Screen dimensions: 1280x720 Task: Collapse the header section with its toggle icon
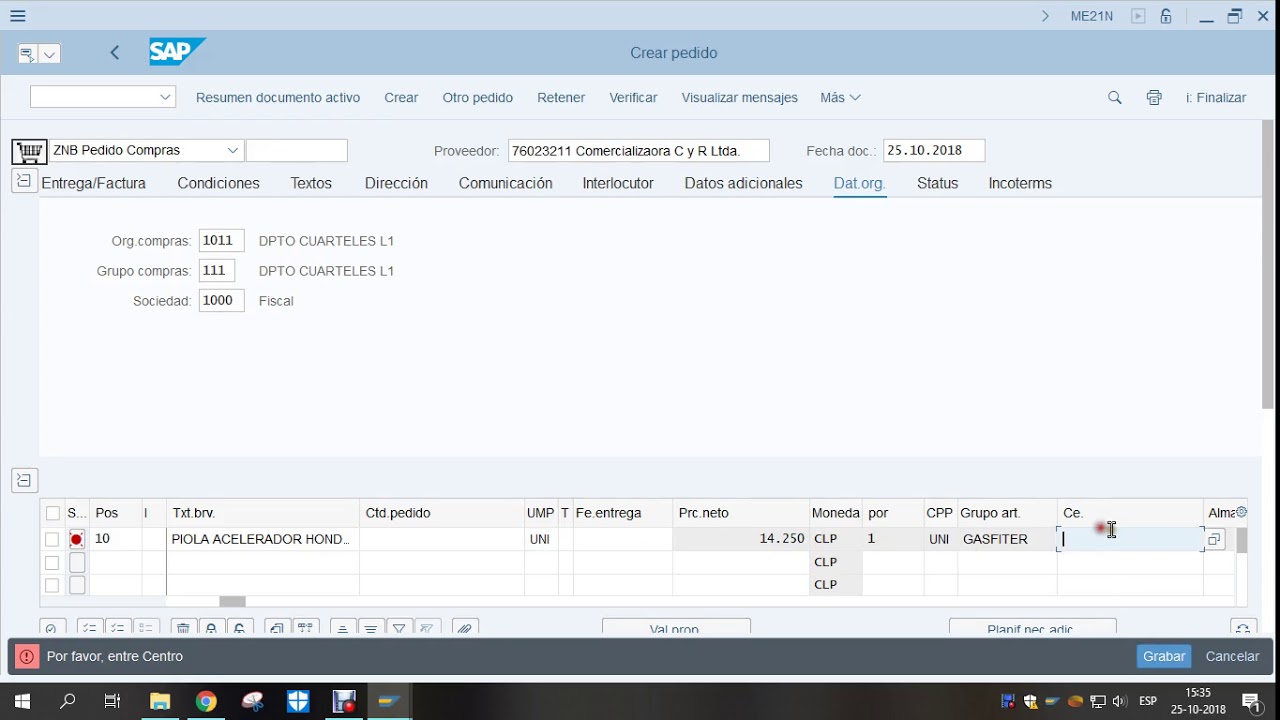click(24, 181)
